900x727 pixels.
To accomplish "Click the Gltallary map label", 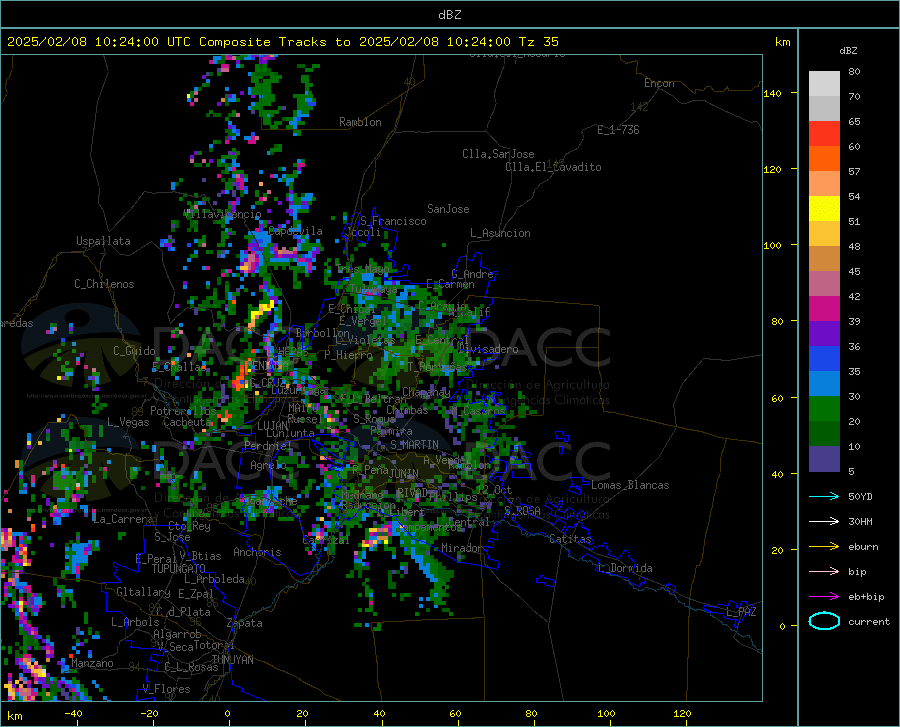I will (143, 592).
